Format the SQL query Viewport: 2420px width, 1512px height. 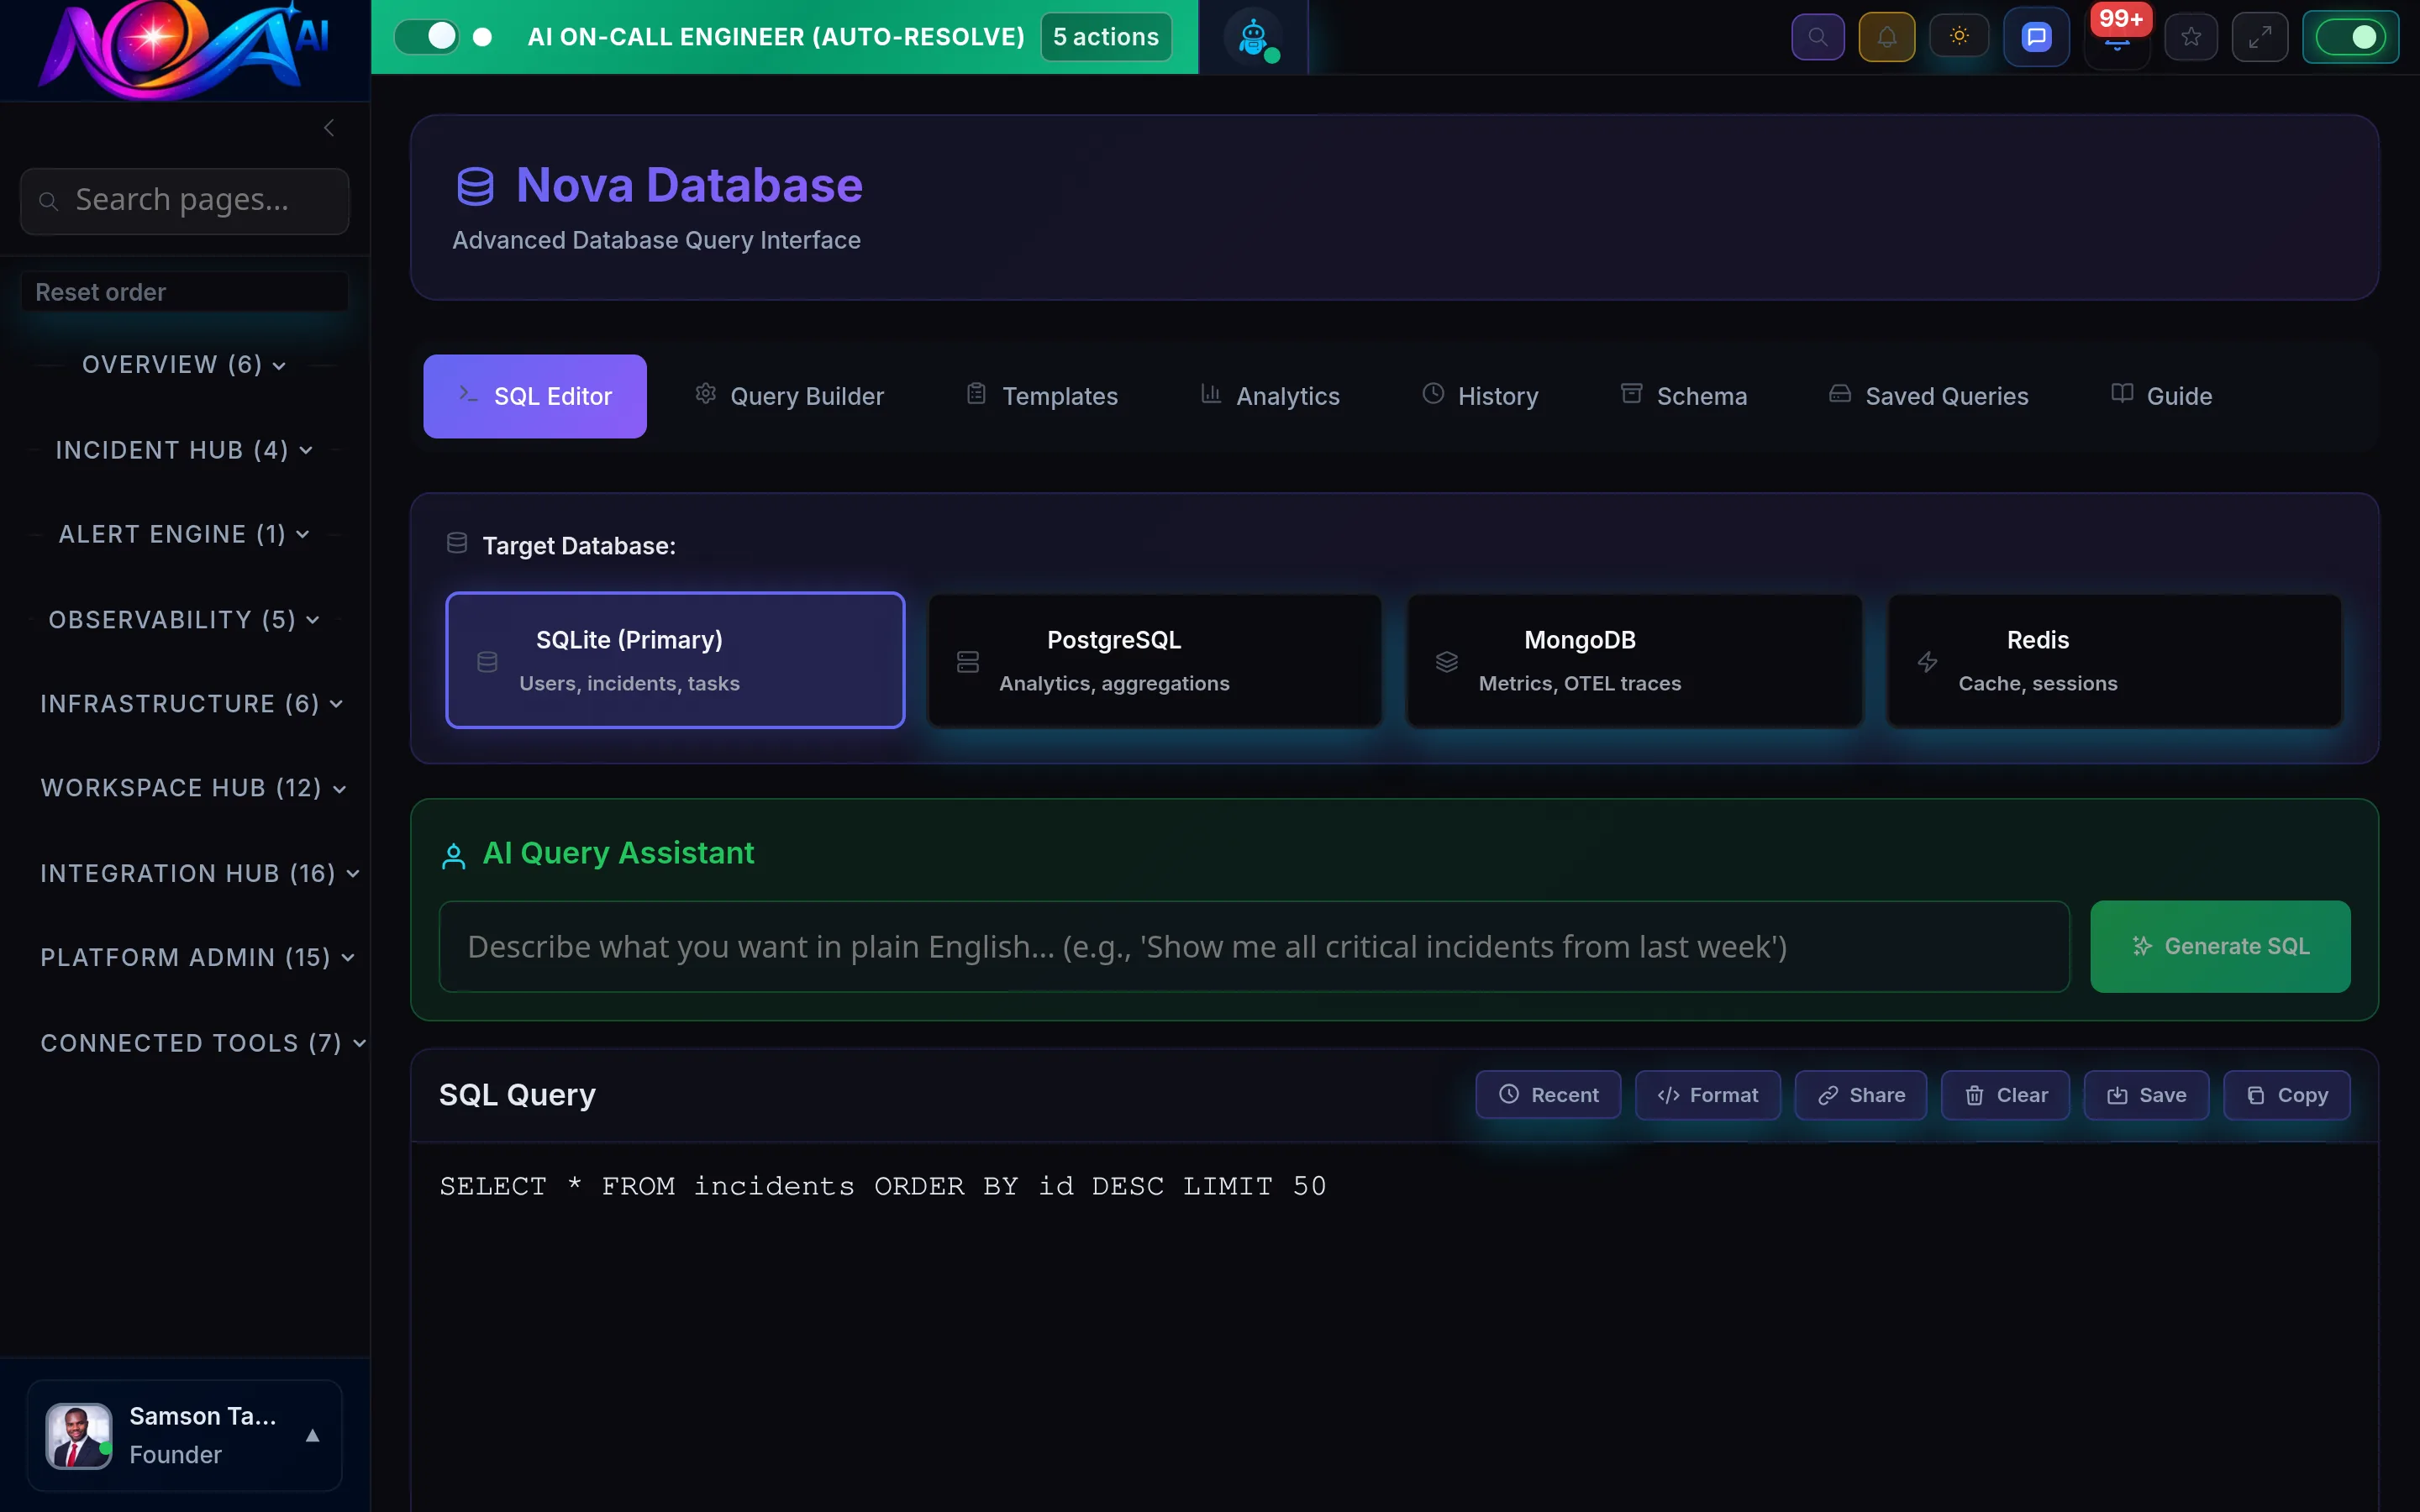(x=1707, y=1095)
